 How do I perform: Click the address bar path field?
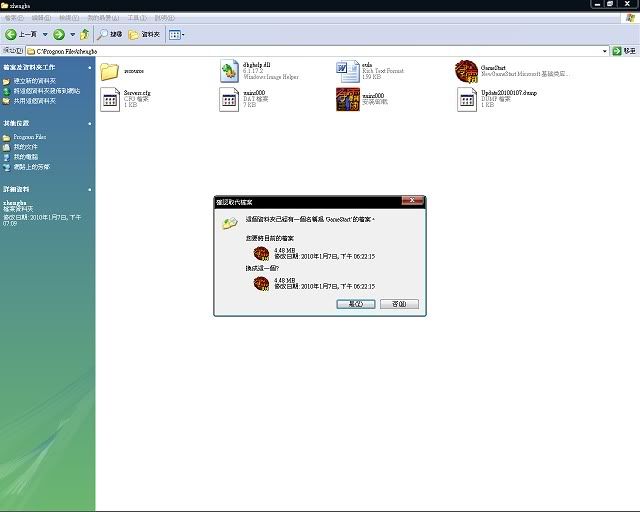pyautogui.click(x=300, y=50)
